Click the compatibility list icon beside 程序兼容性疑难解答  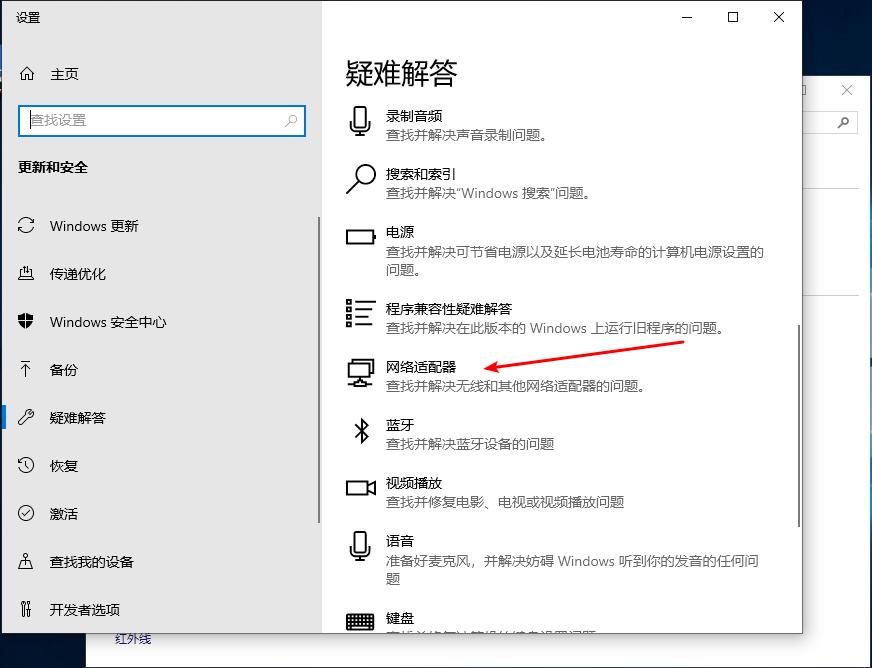pos(359,314)
